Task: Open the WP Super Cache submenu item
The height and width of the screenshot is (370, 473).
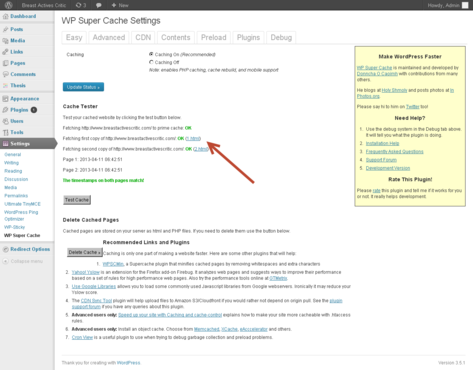Action: (22, 235)
